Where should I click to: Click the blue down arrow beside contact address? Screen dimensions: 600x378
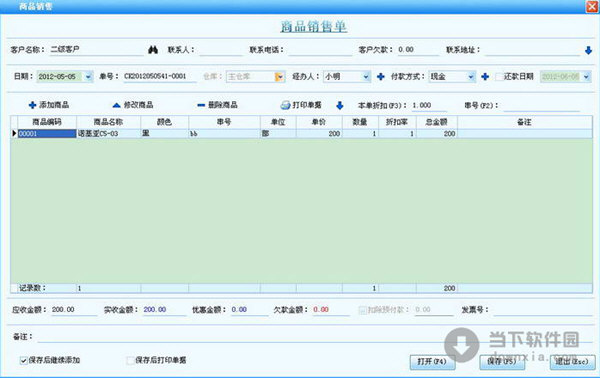point(588,50)
